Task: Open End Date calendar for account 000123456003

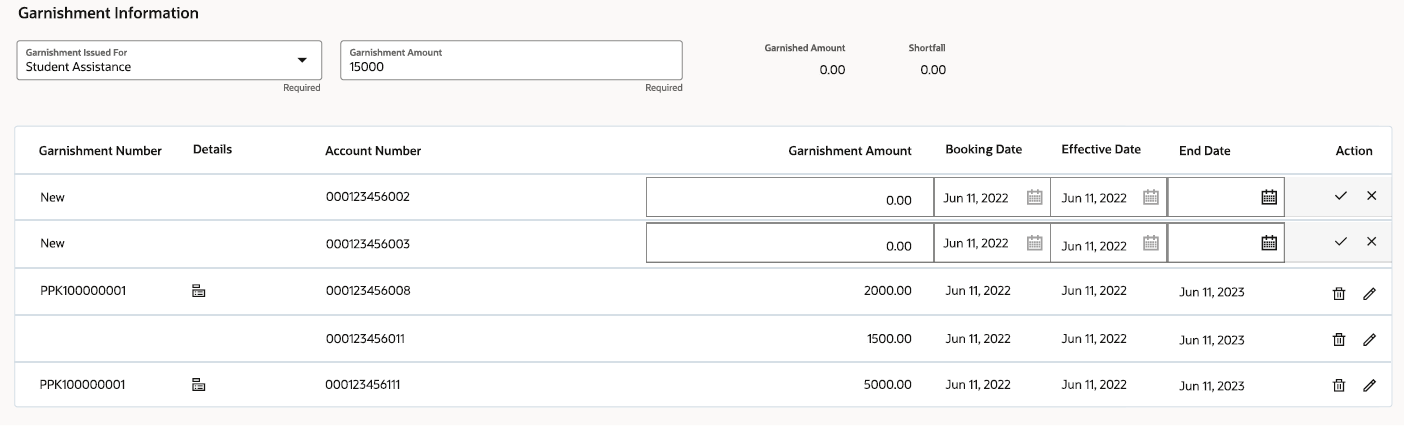Action: click(1269, 242)
